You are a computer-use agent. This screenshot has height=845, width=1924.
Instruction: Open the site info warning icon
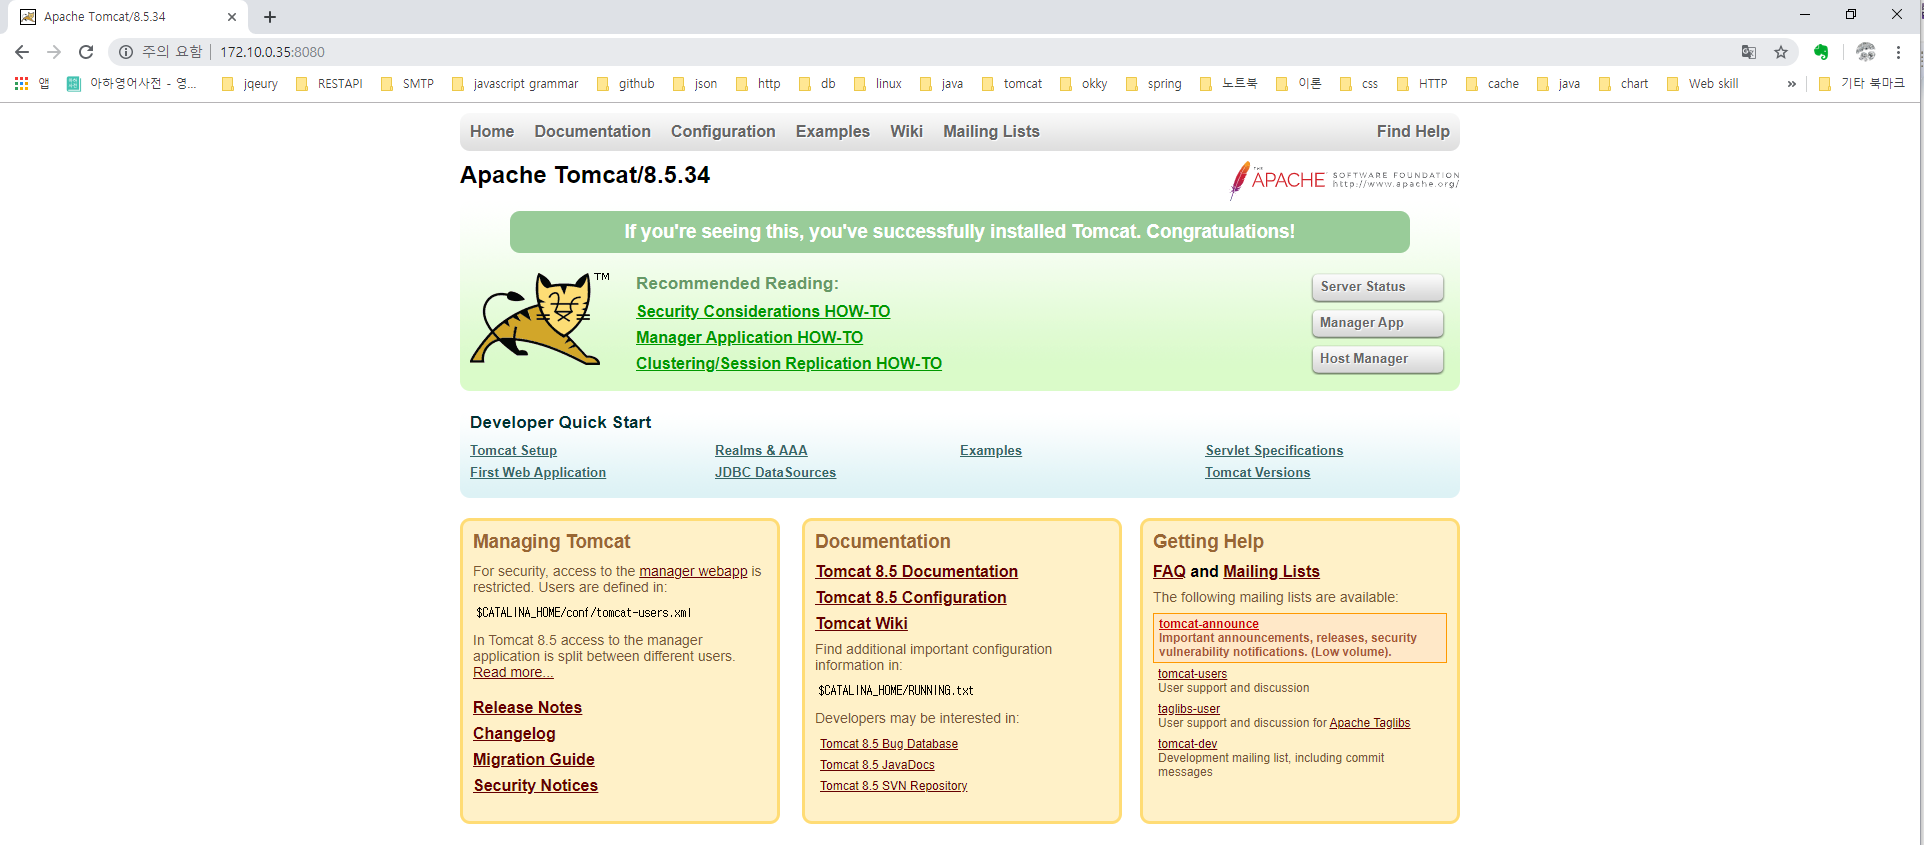coord(126,52)
